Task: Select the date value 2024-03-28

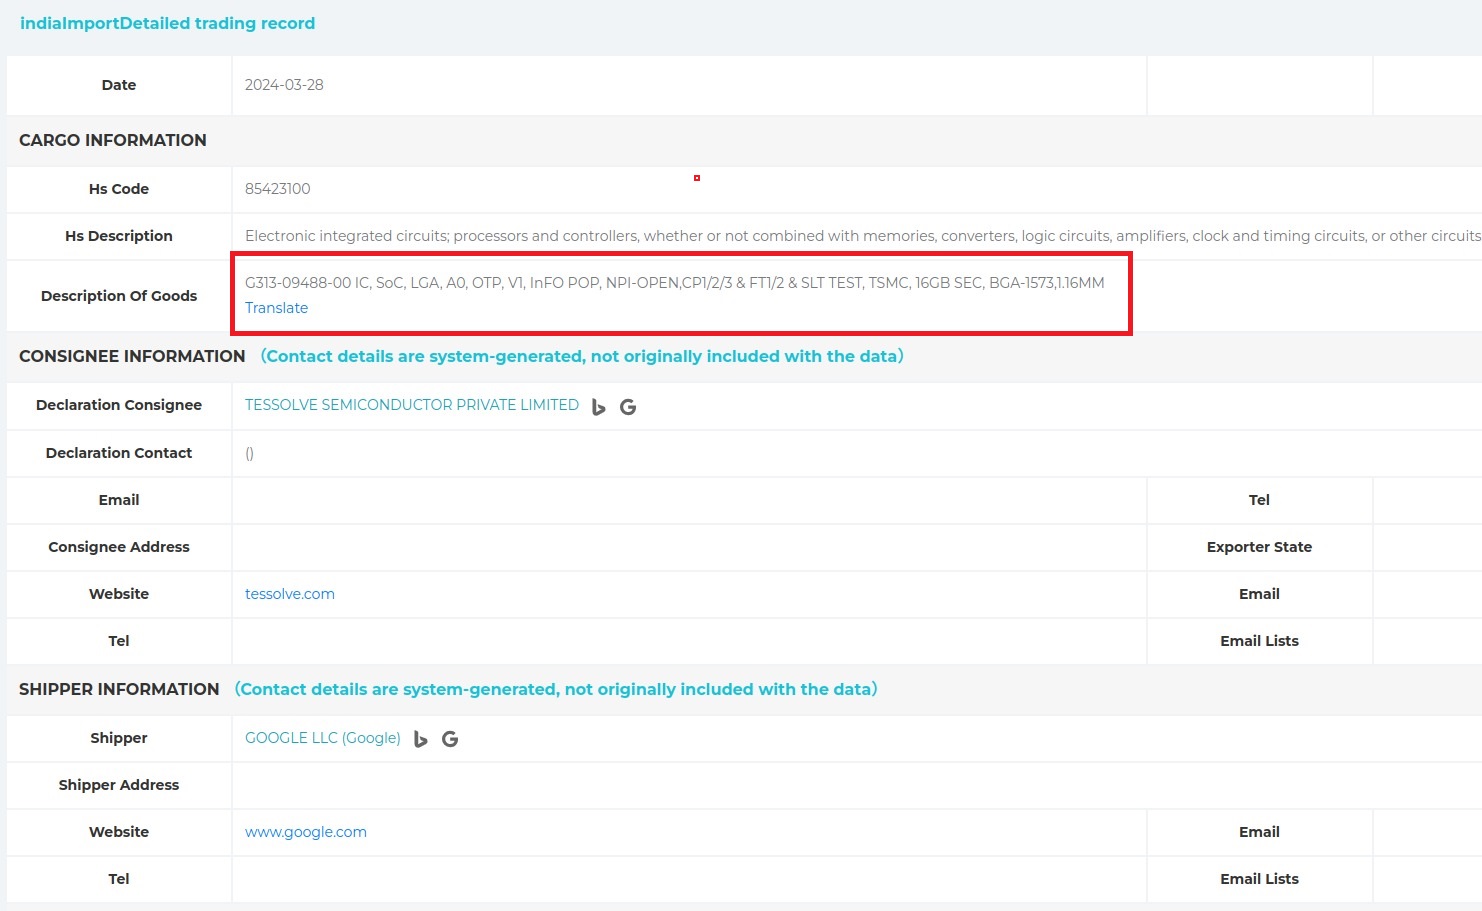Action: [x=284, y=85]
